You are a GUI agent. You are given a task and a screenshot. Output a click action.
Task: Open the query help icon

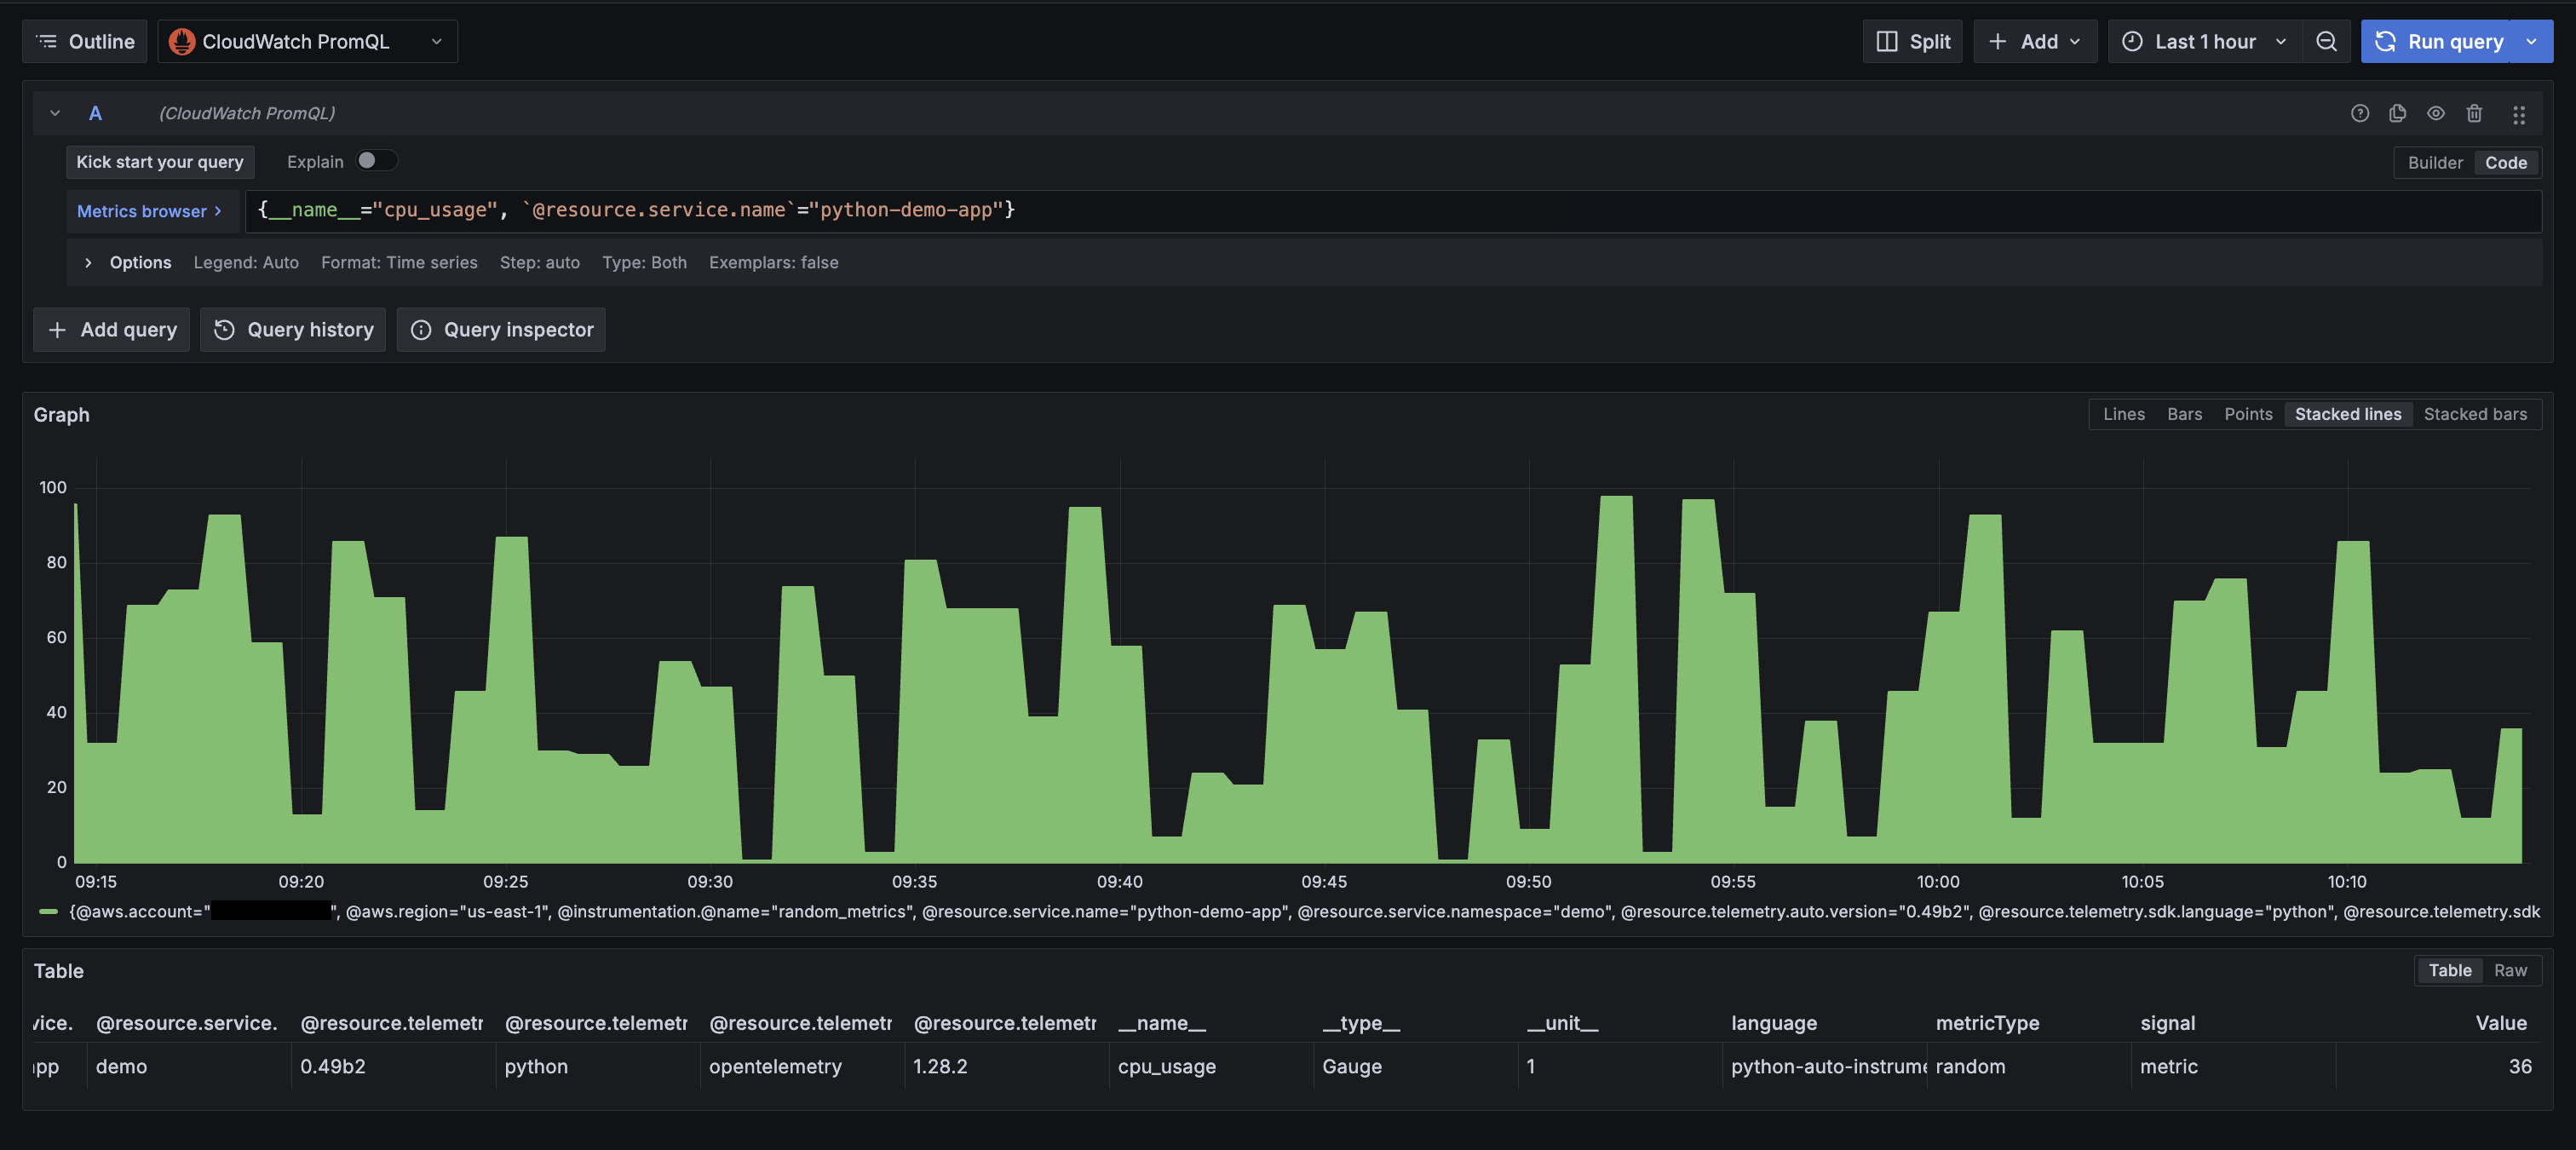2360,113
